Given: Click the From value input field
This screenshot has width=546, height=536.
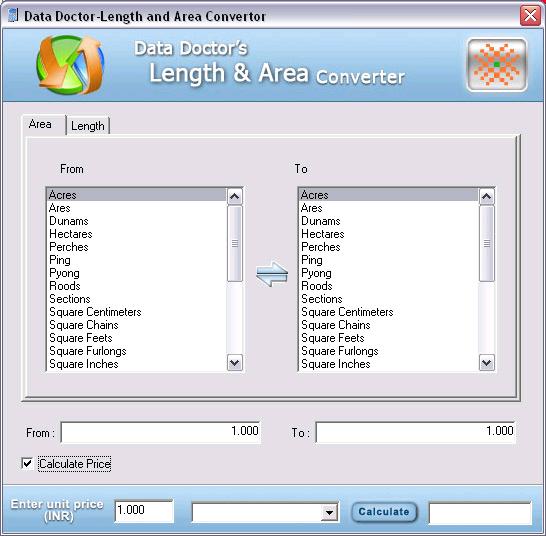Looking at the screenshot, I should (161, 432).
